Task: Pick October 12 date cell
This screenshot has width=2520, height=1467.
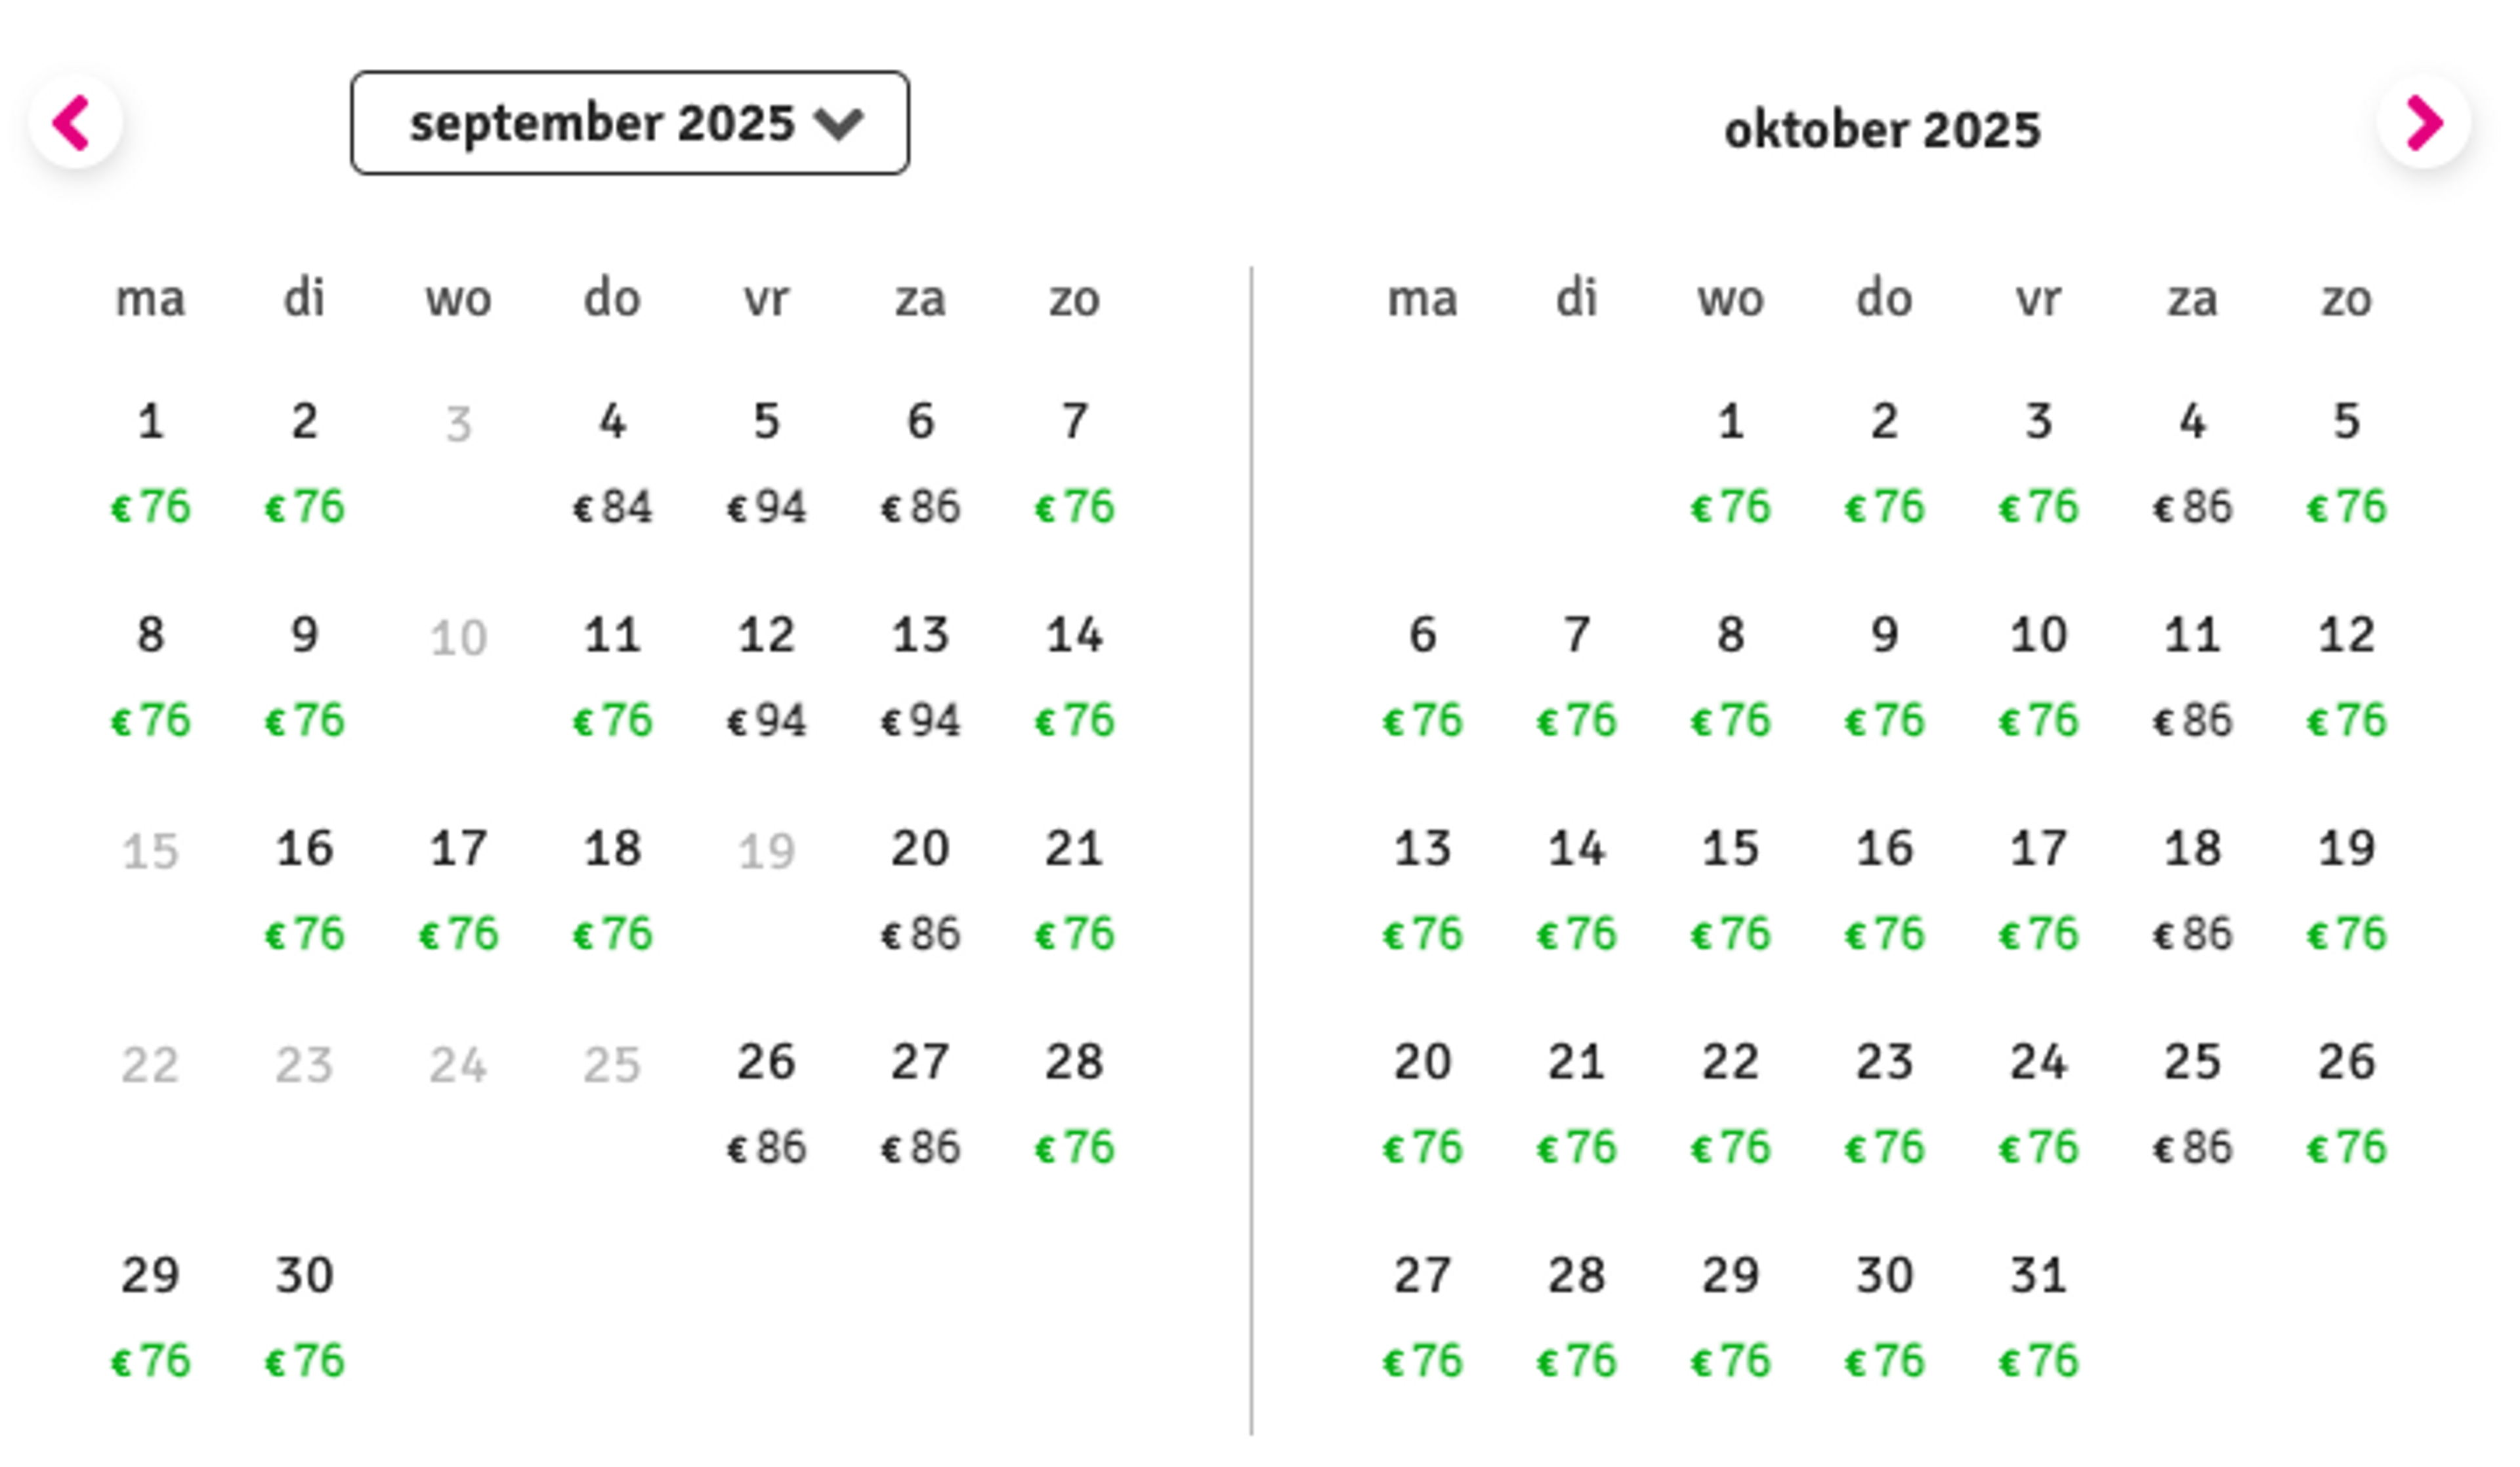Action: point(2347,677)
